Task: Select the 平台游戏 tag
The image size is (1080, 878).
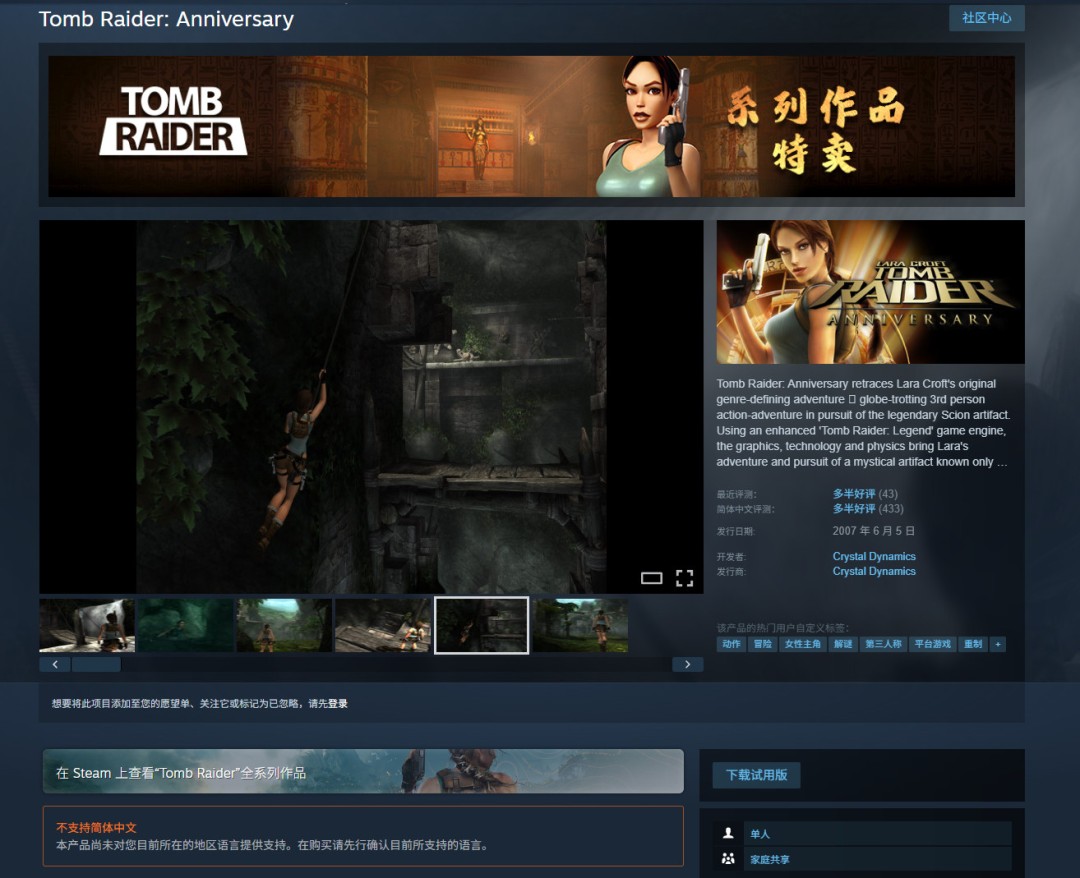Action: click(x=932, y=644)
